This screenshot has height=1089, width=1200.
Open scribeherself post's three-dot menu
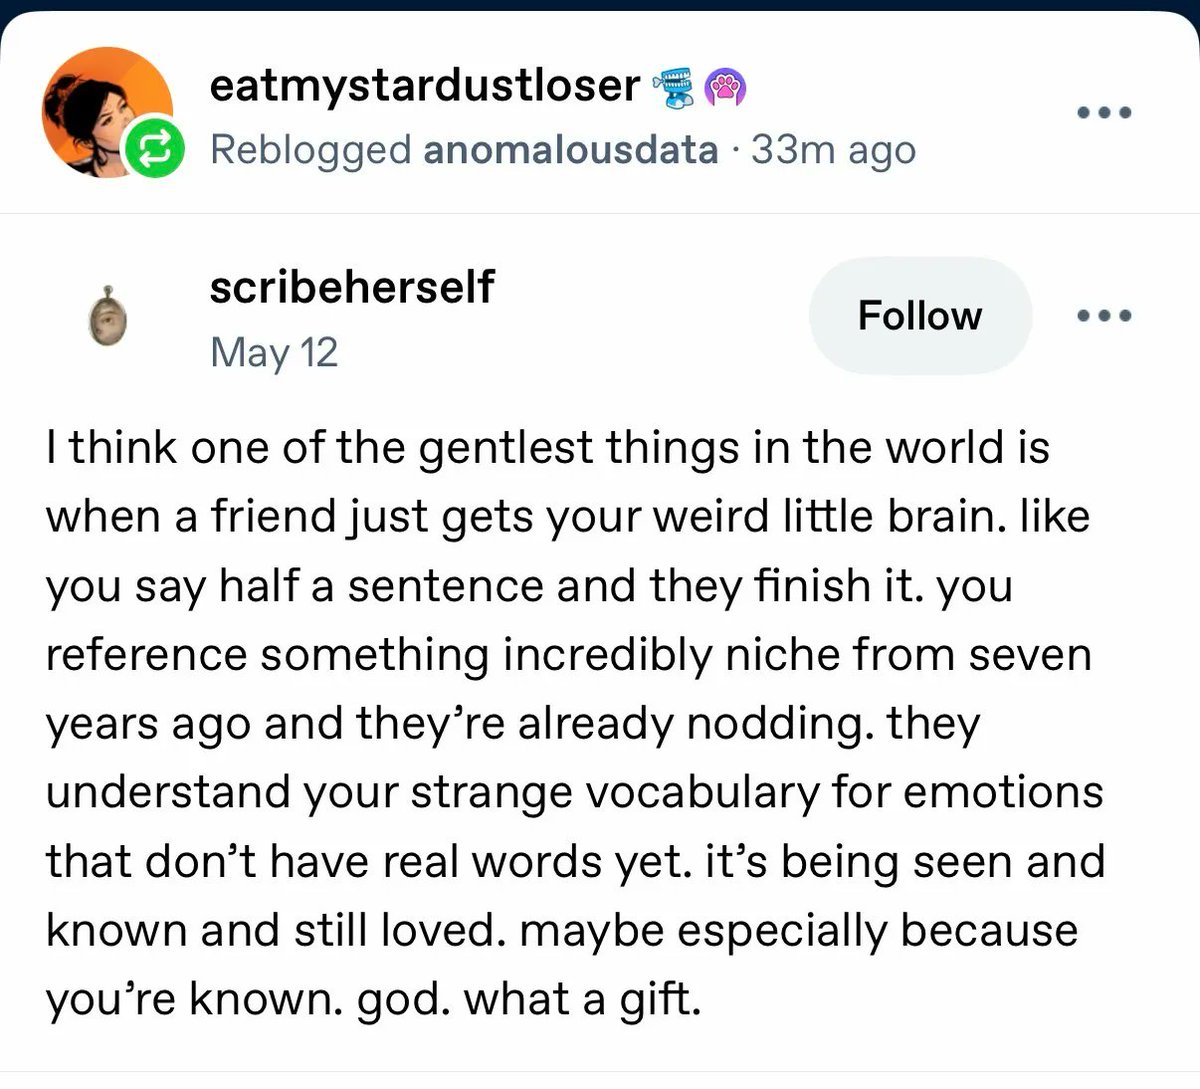(1105, 316)
